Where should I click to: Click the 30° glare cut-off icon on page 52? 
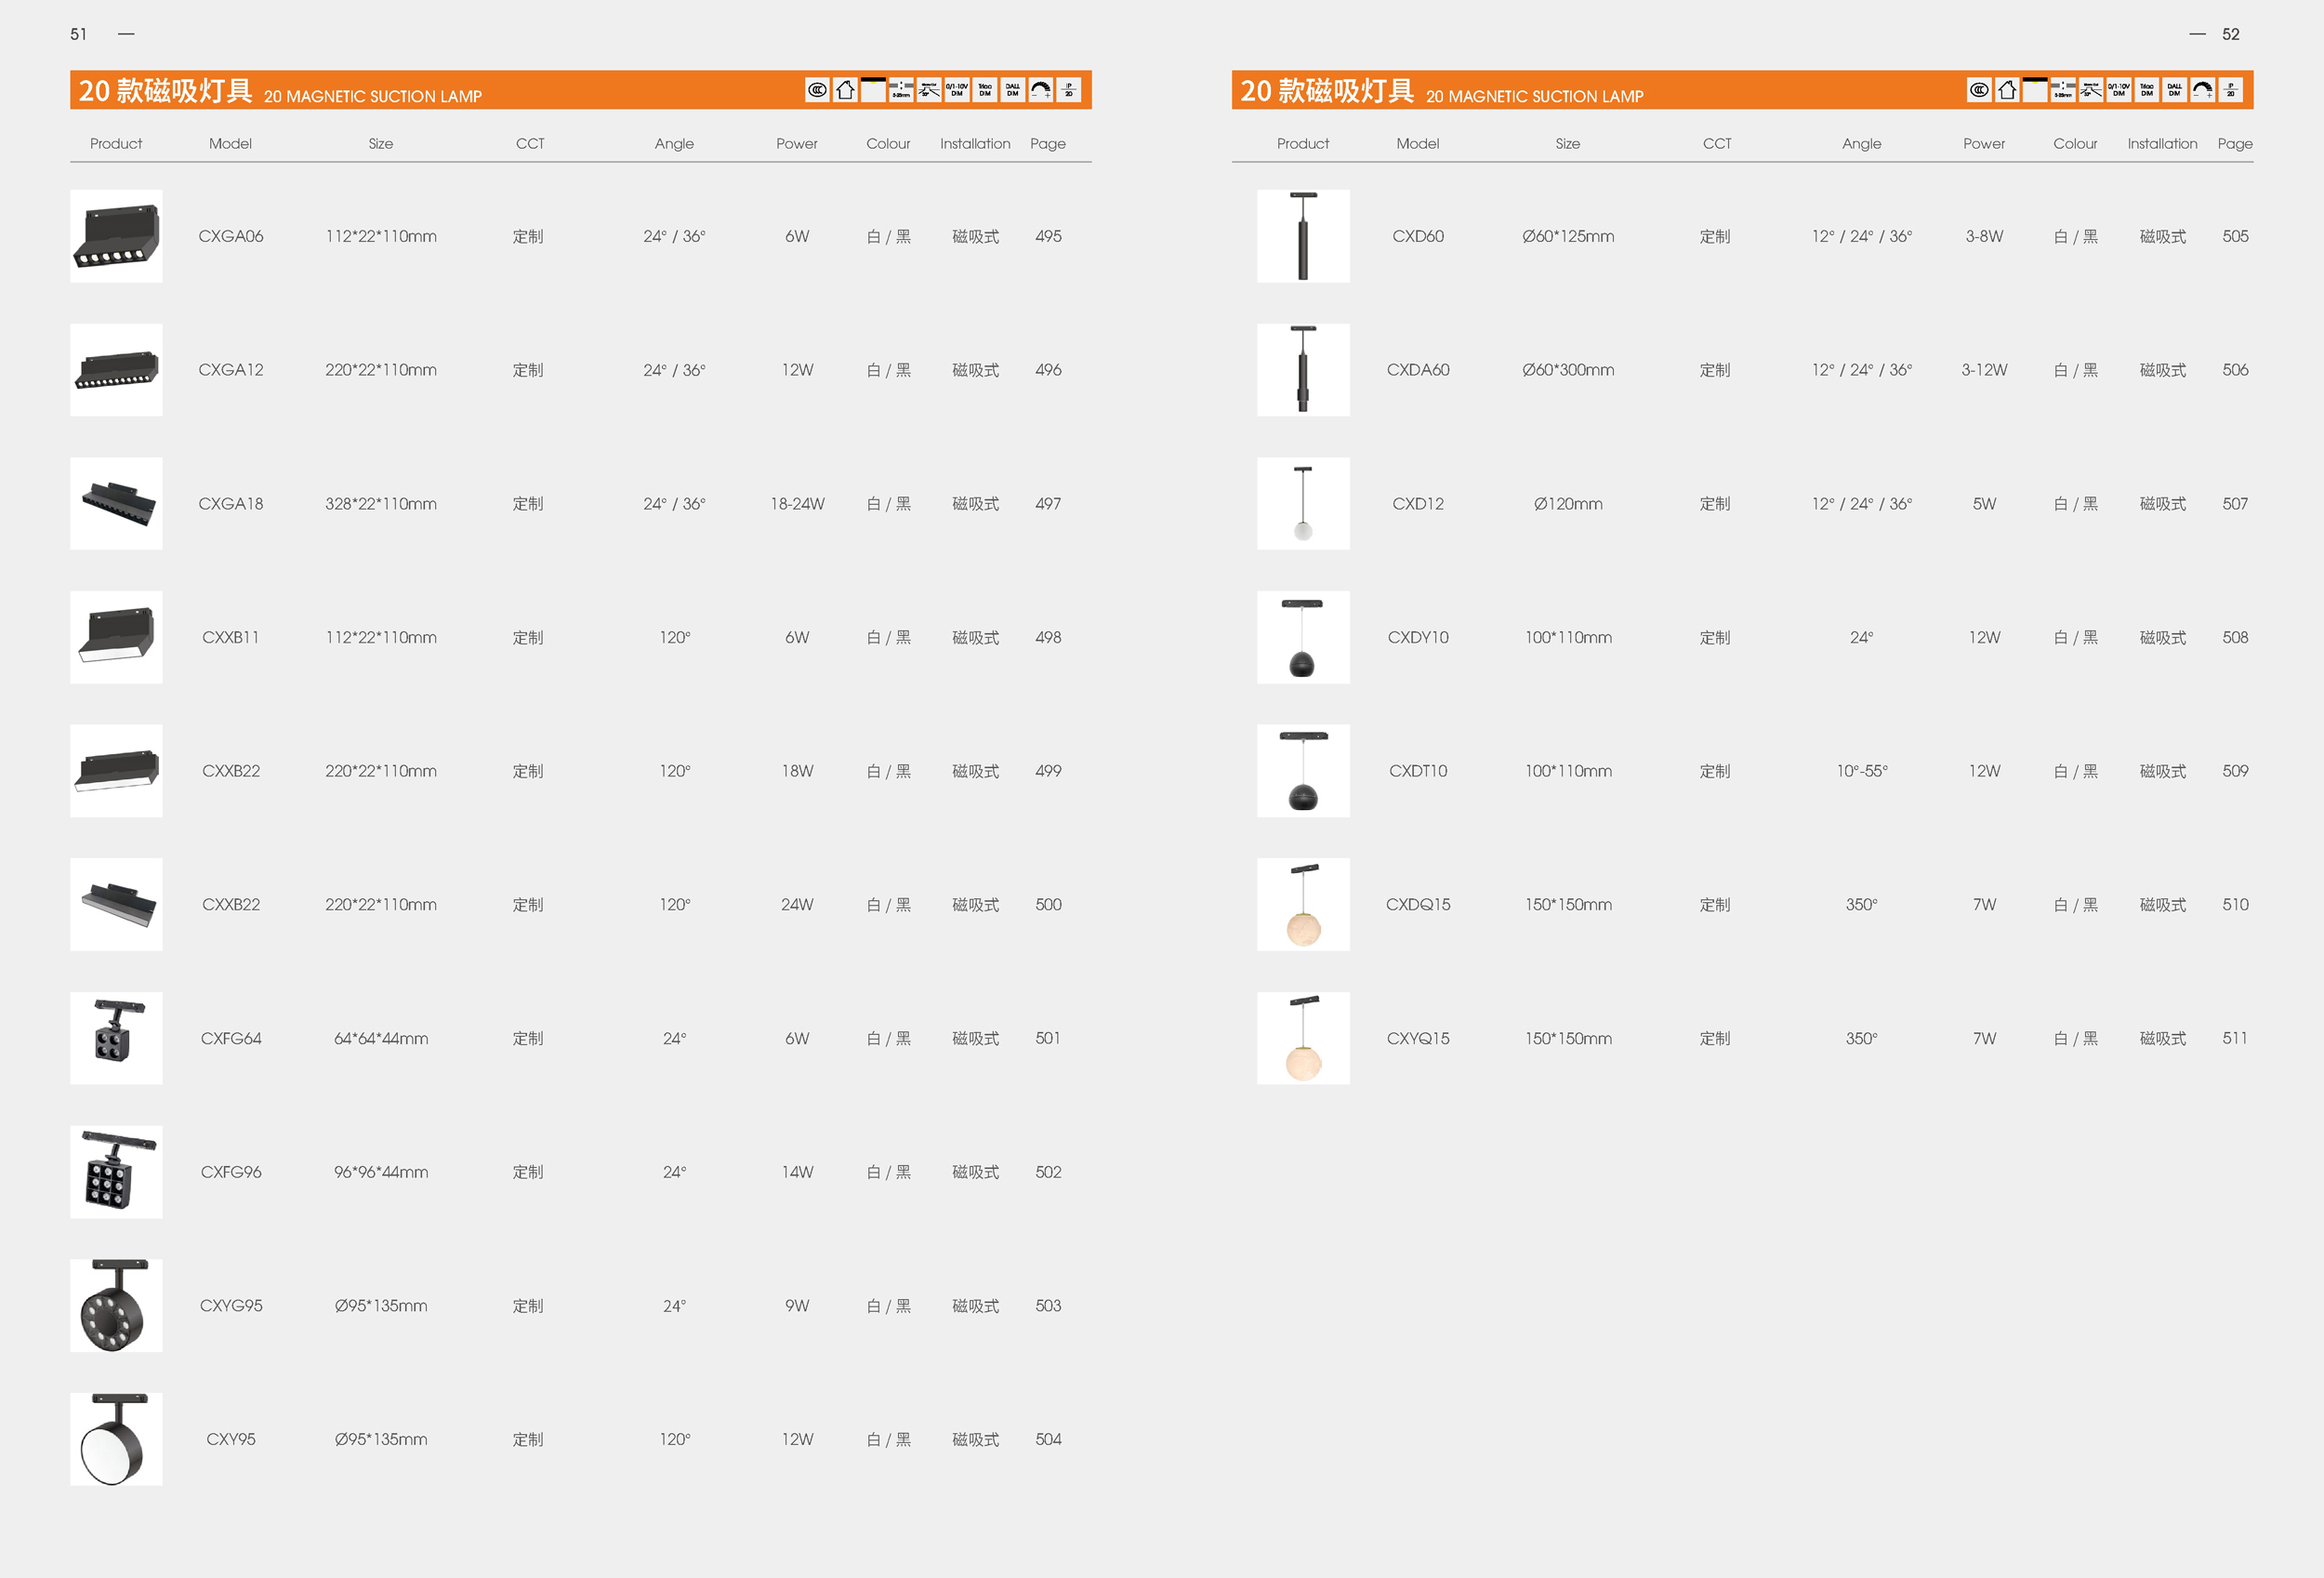[x=2091, y=90]
